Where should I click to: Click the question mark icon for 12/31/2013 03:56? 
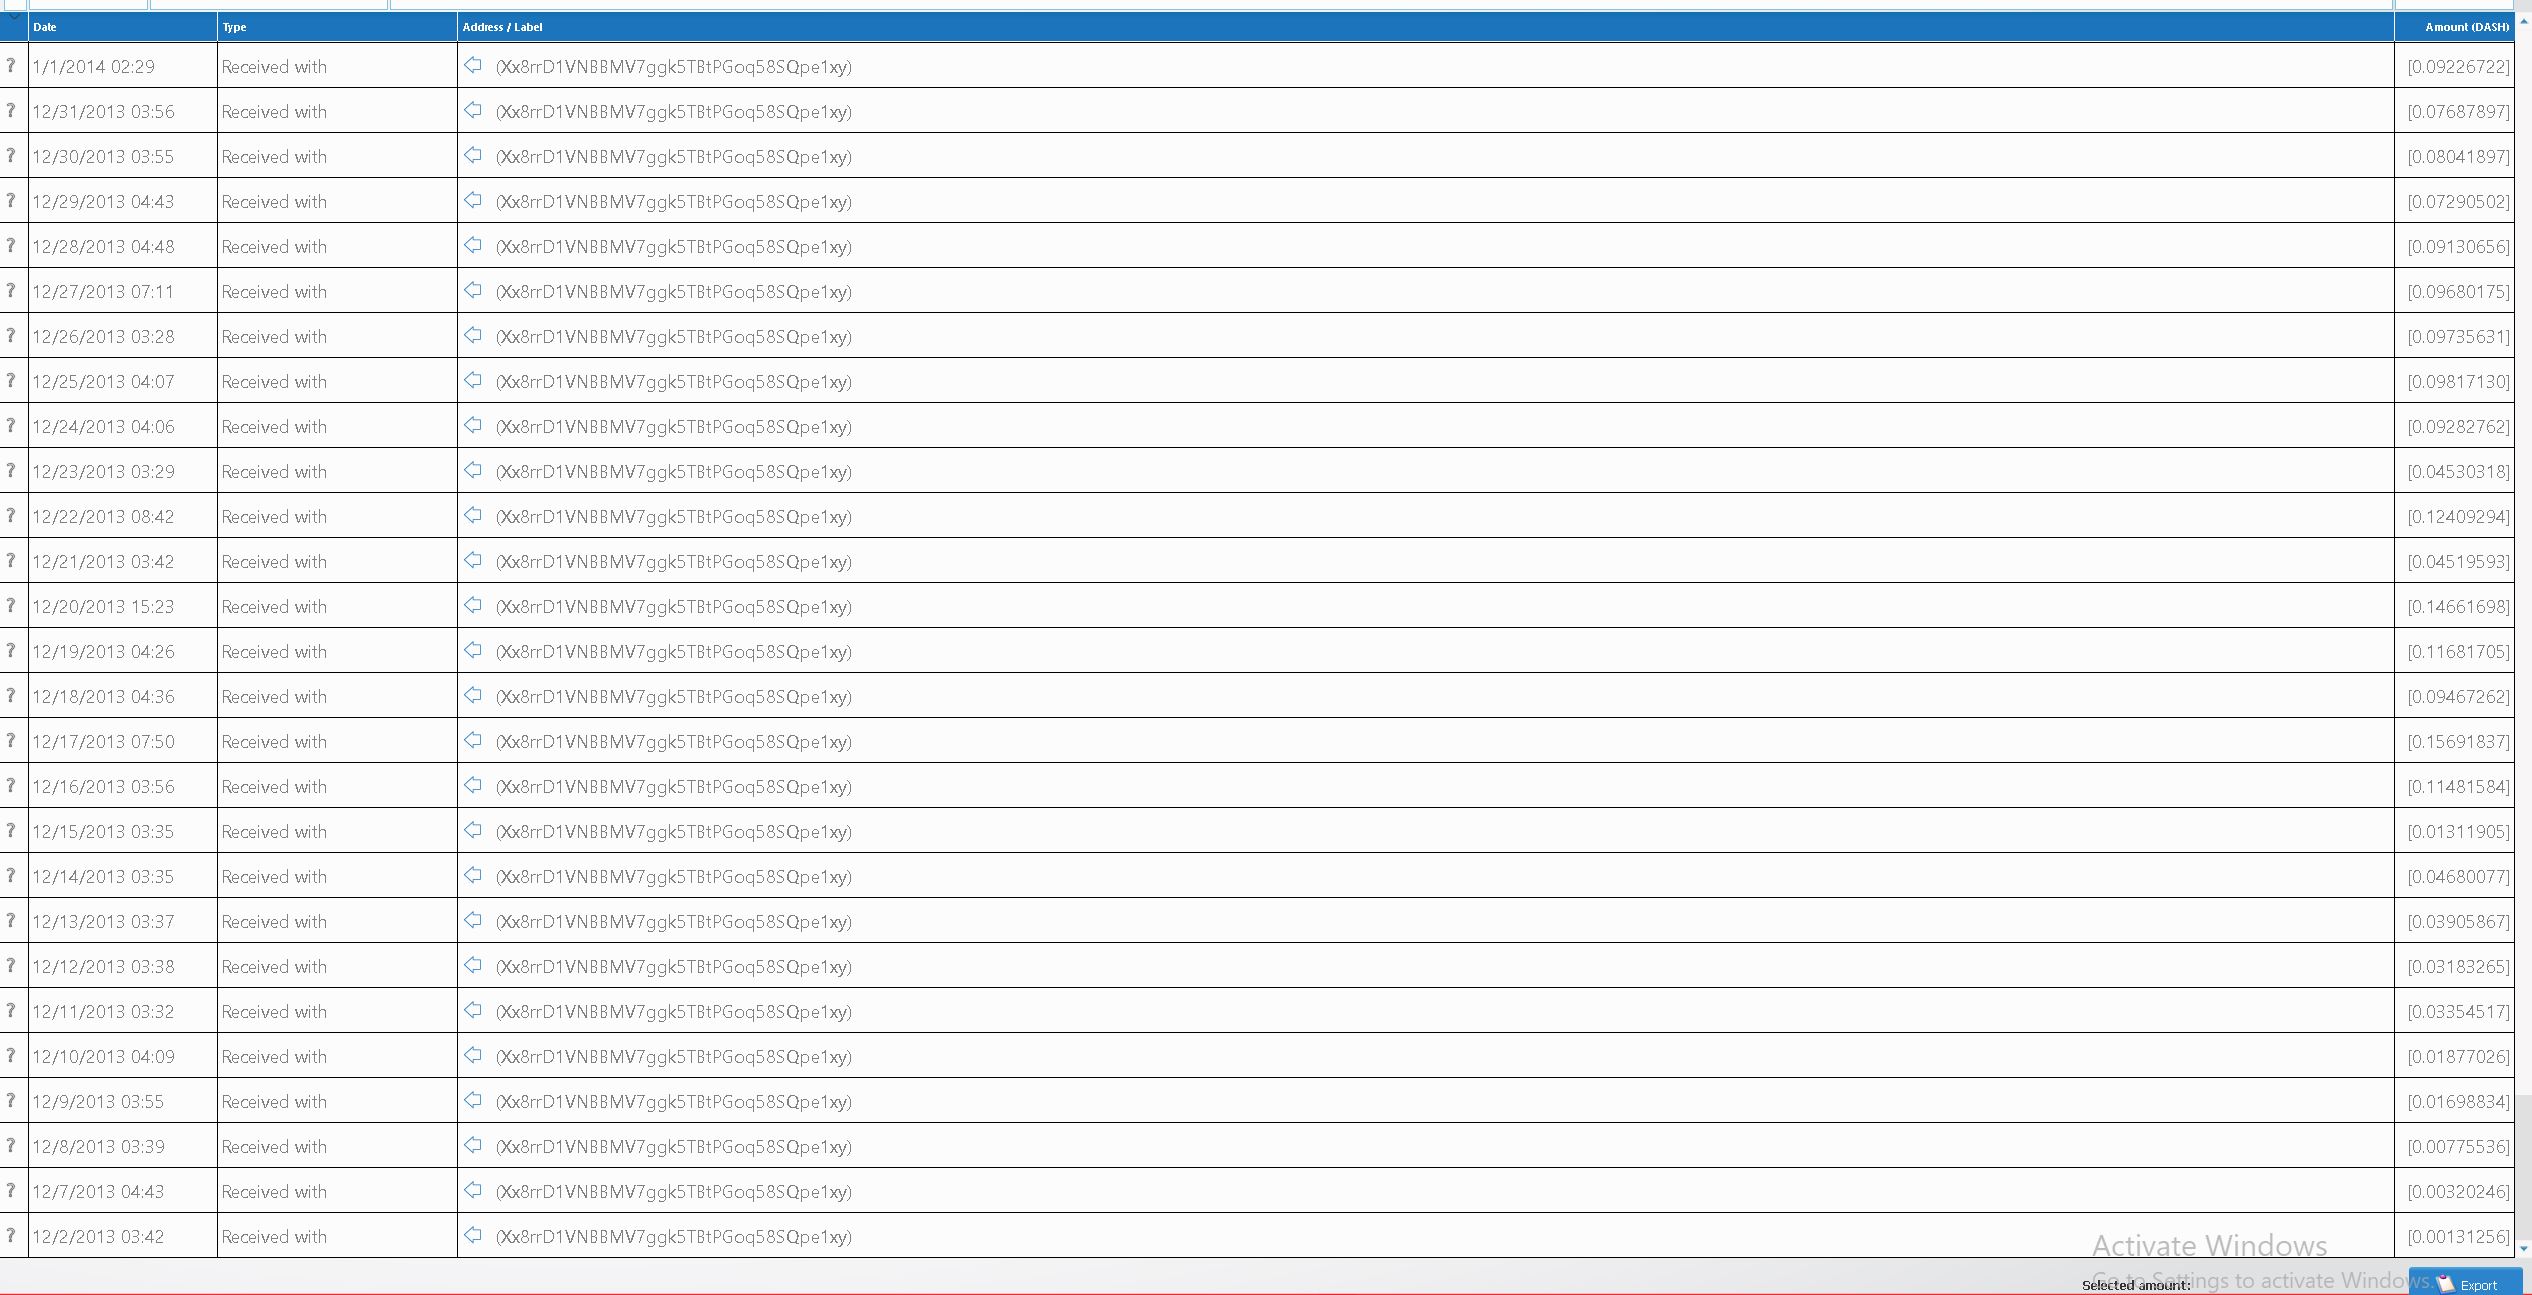(11, 110)
